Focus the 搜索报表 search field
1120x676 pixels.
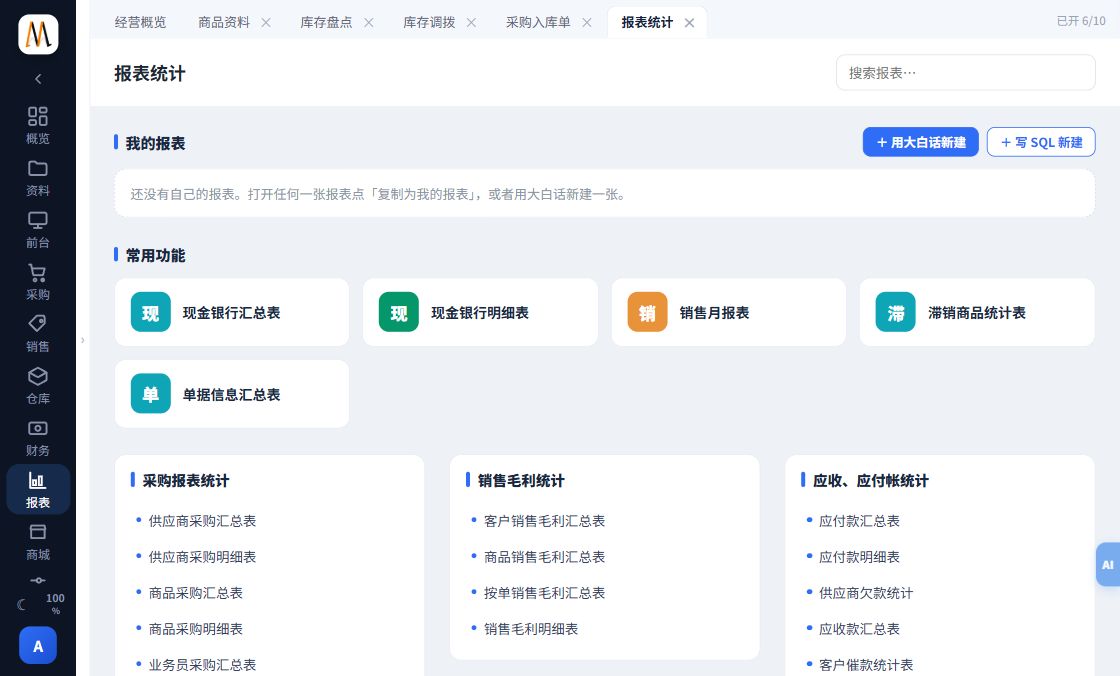click(966, 73)
